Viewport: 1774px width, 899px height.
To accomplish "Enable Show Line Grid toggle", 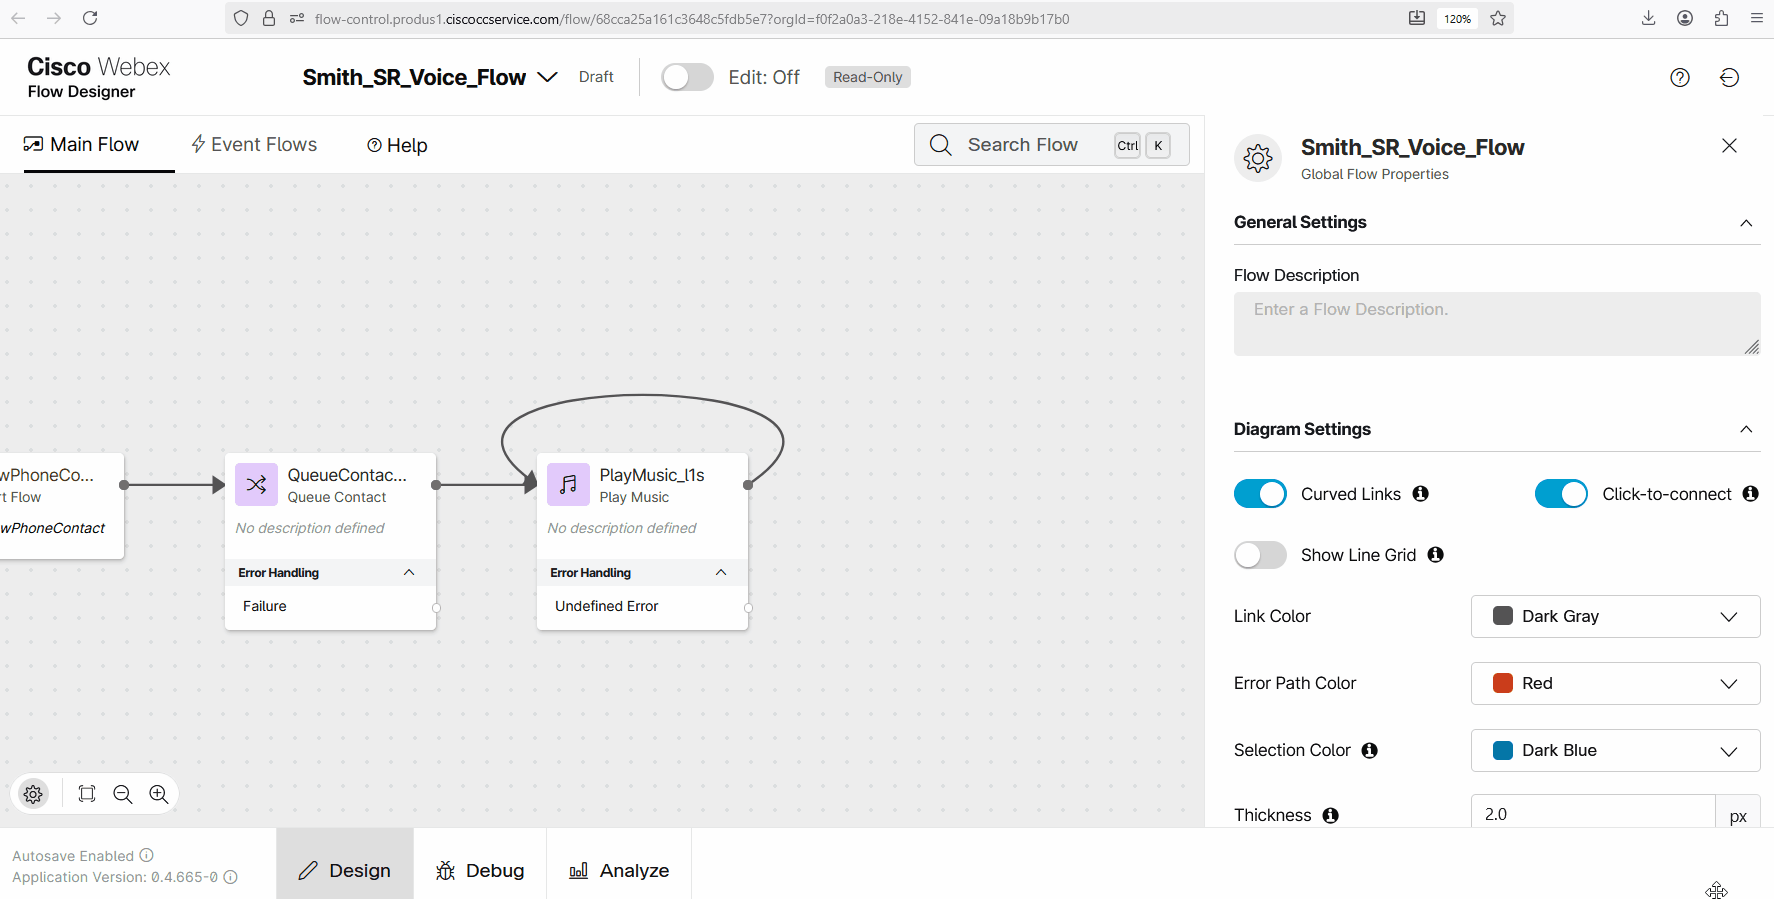I will click(x=1260, y=555).
